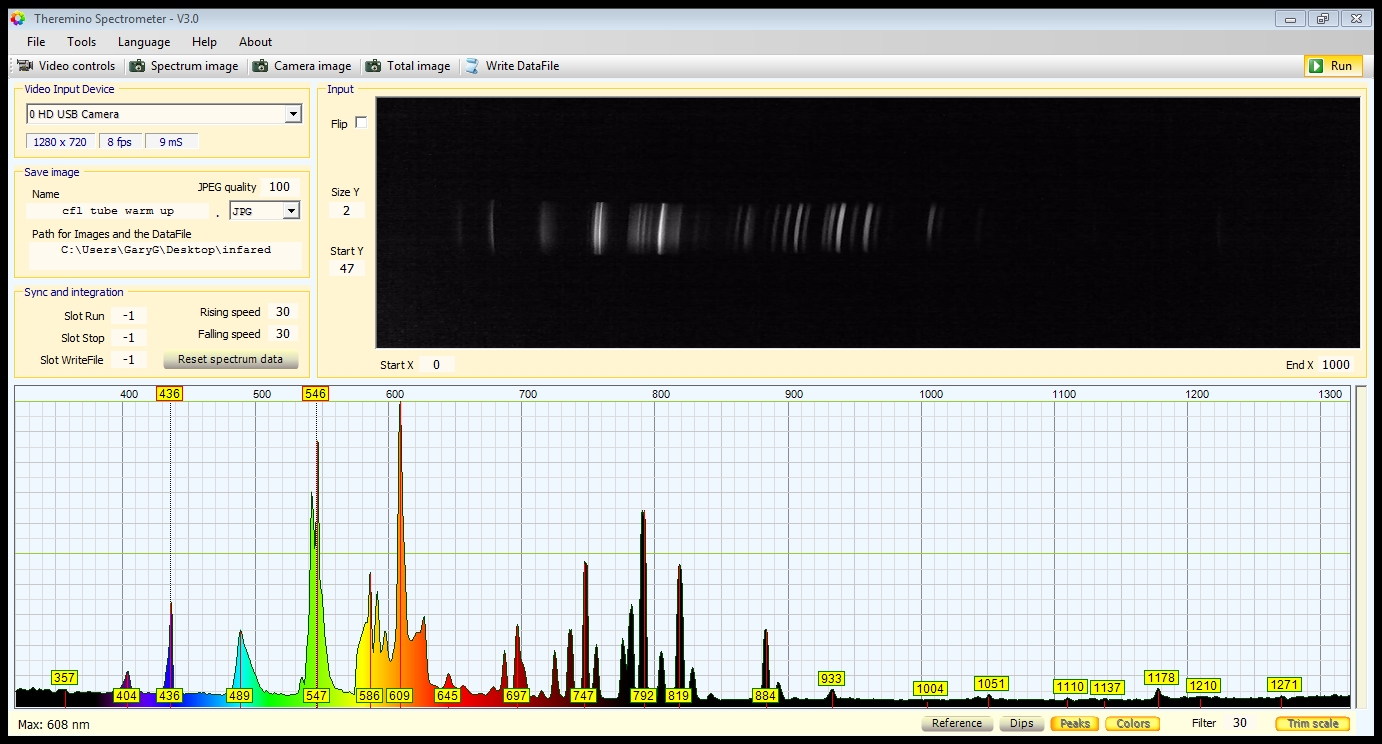Enable the Dips display button
This screenshot has width=1382, height=744.
click(1021, 723)
